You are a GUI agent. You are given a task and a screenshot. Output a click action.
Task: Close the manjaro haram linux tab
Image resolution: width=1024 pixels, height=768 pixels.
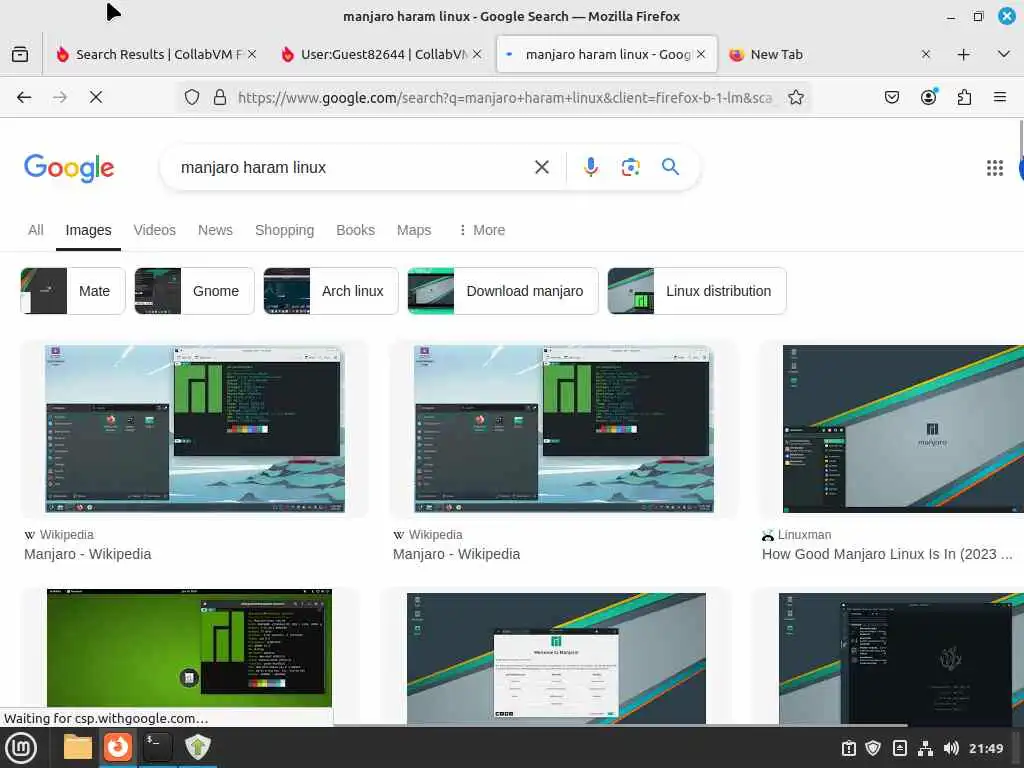click(x=701, y=54)
